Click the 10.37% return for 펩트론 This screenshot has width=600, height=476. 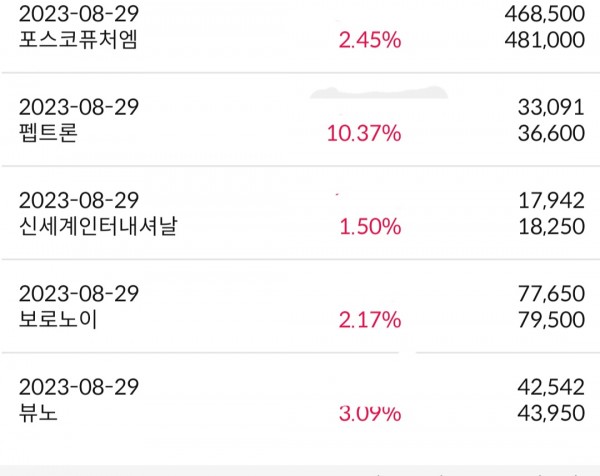pyautogui.click(x=364, y=132)
